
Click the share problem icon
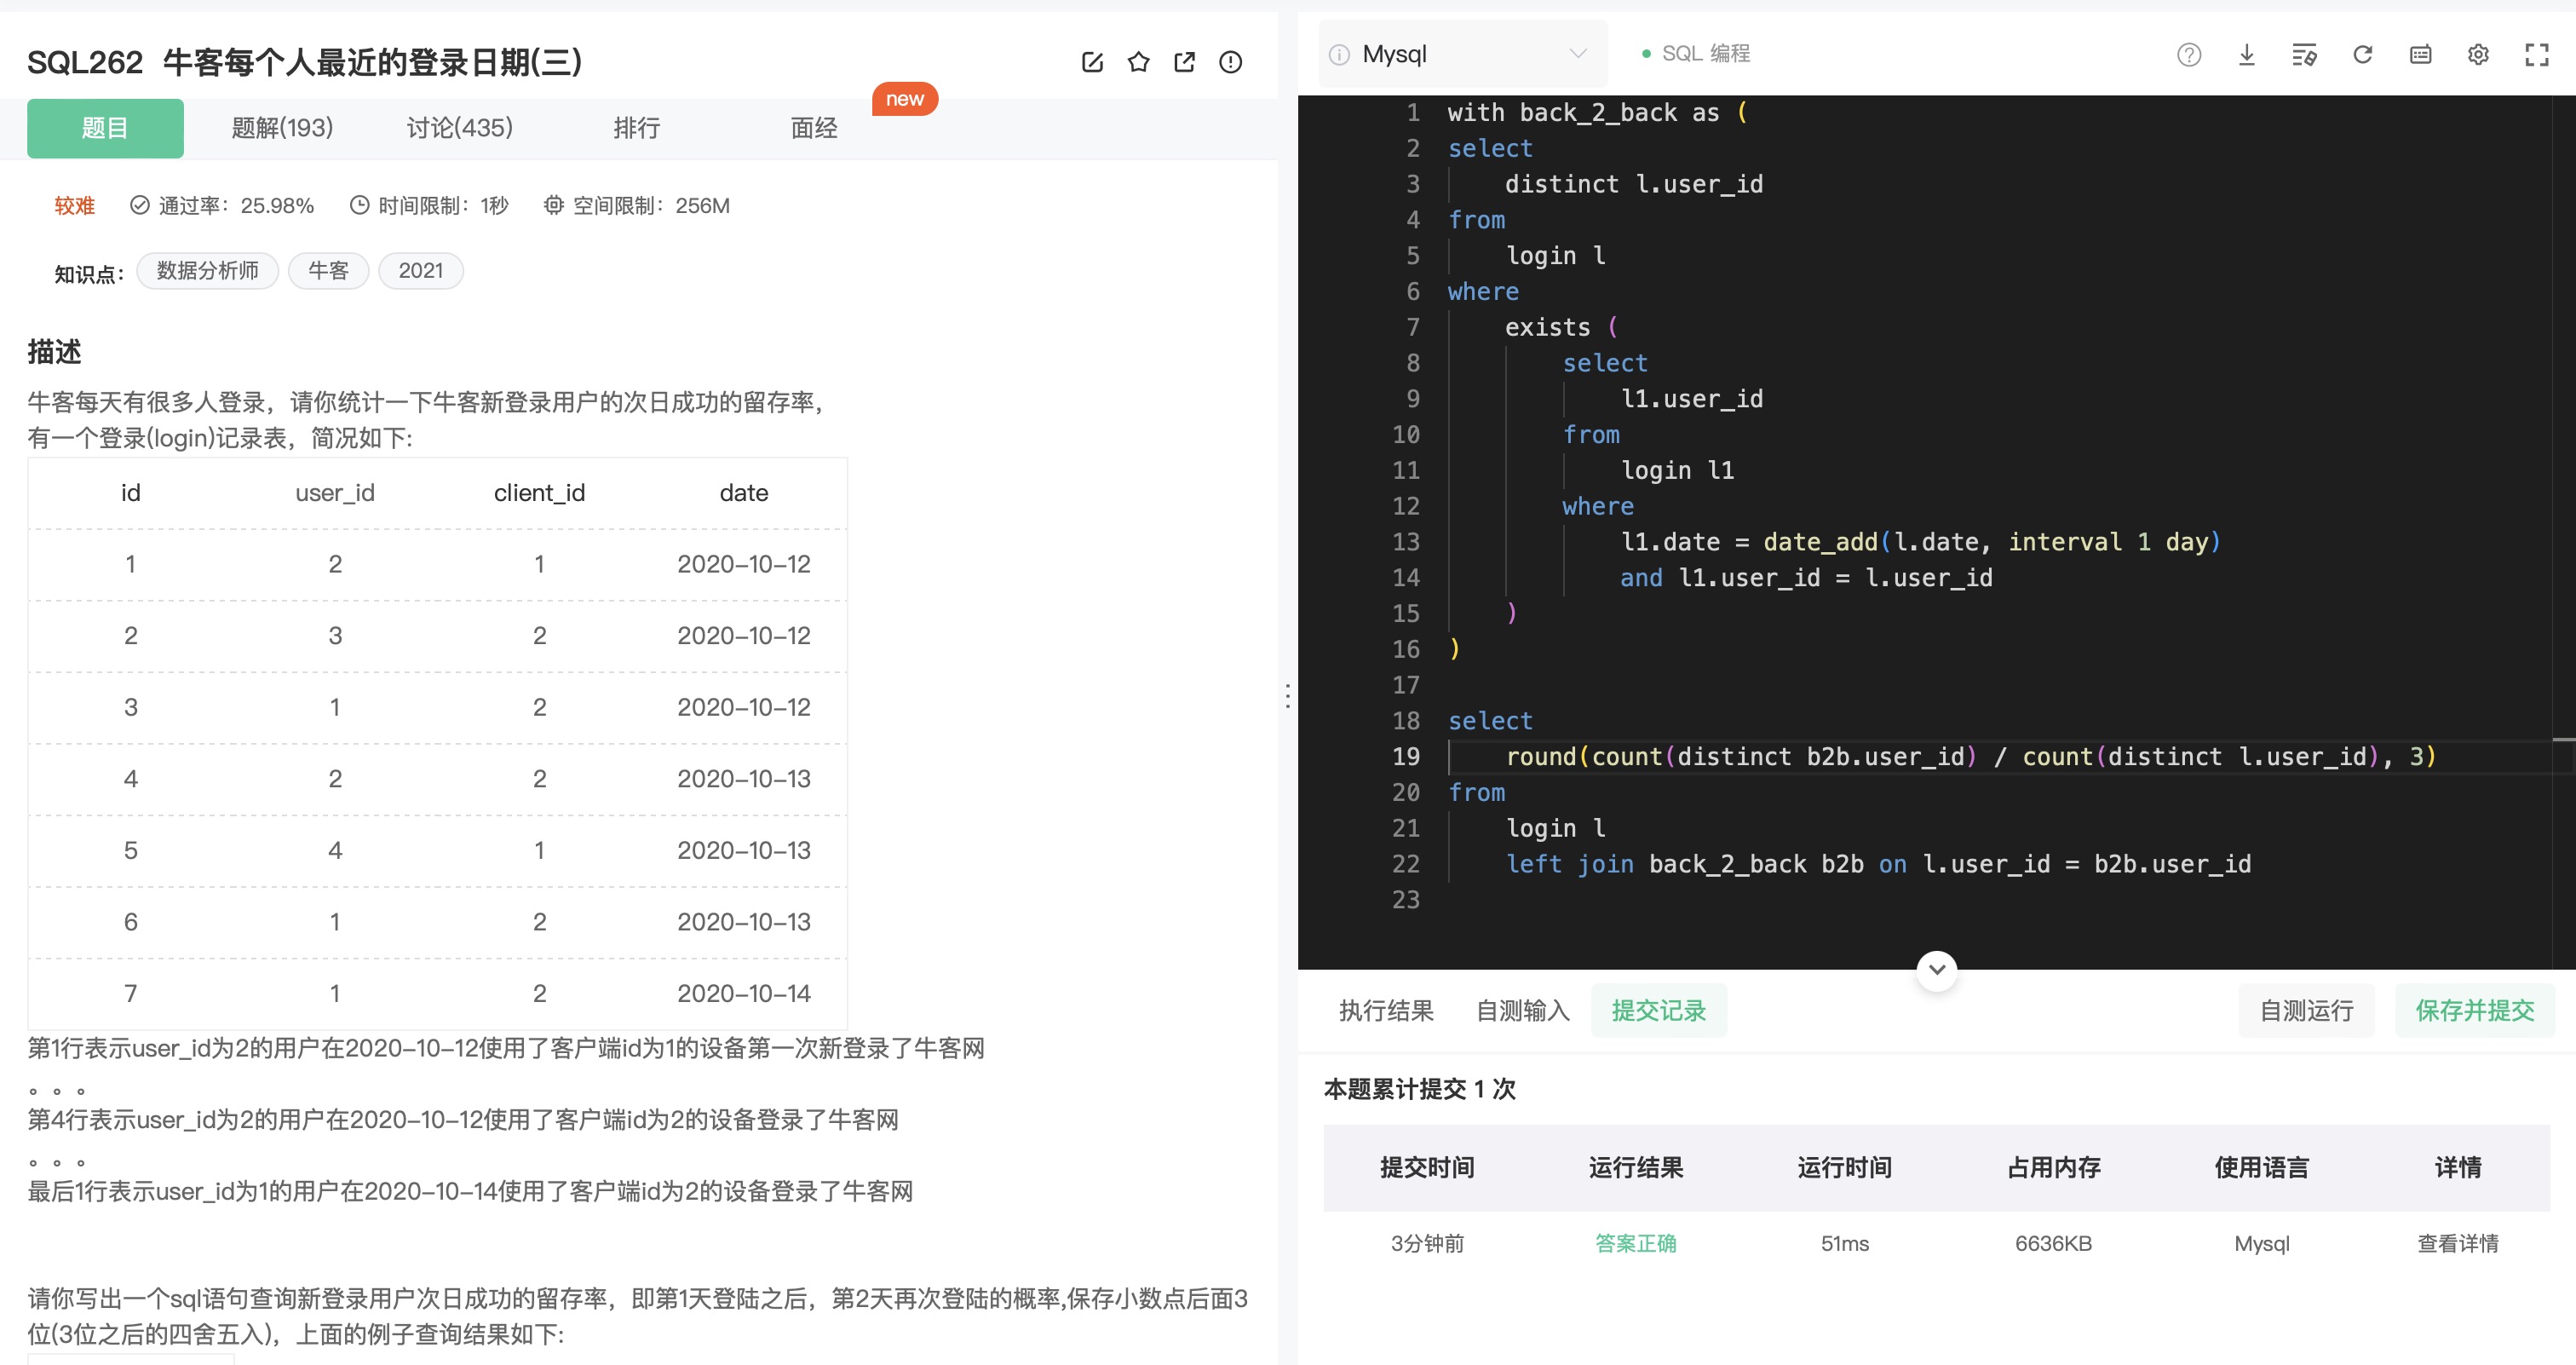pos(1184,62)
